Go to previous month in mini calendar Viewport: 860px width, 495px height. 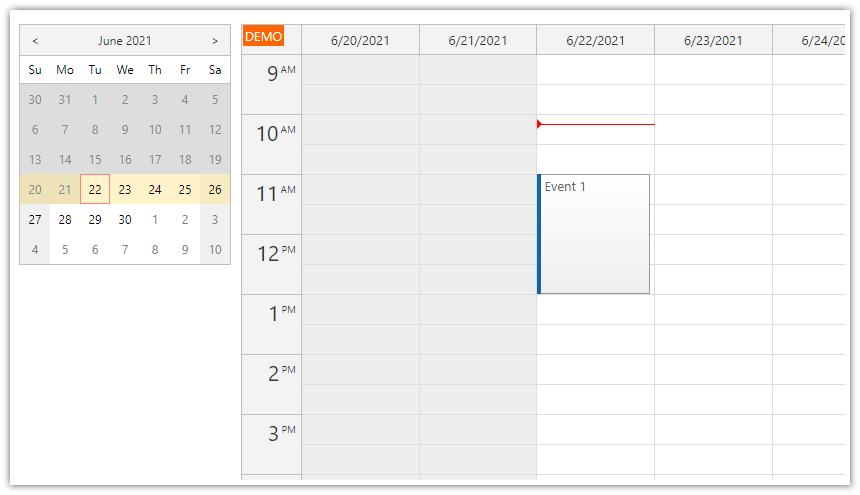pos(35,41)
